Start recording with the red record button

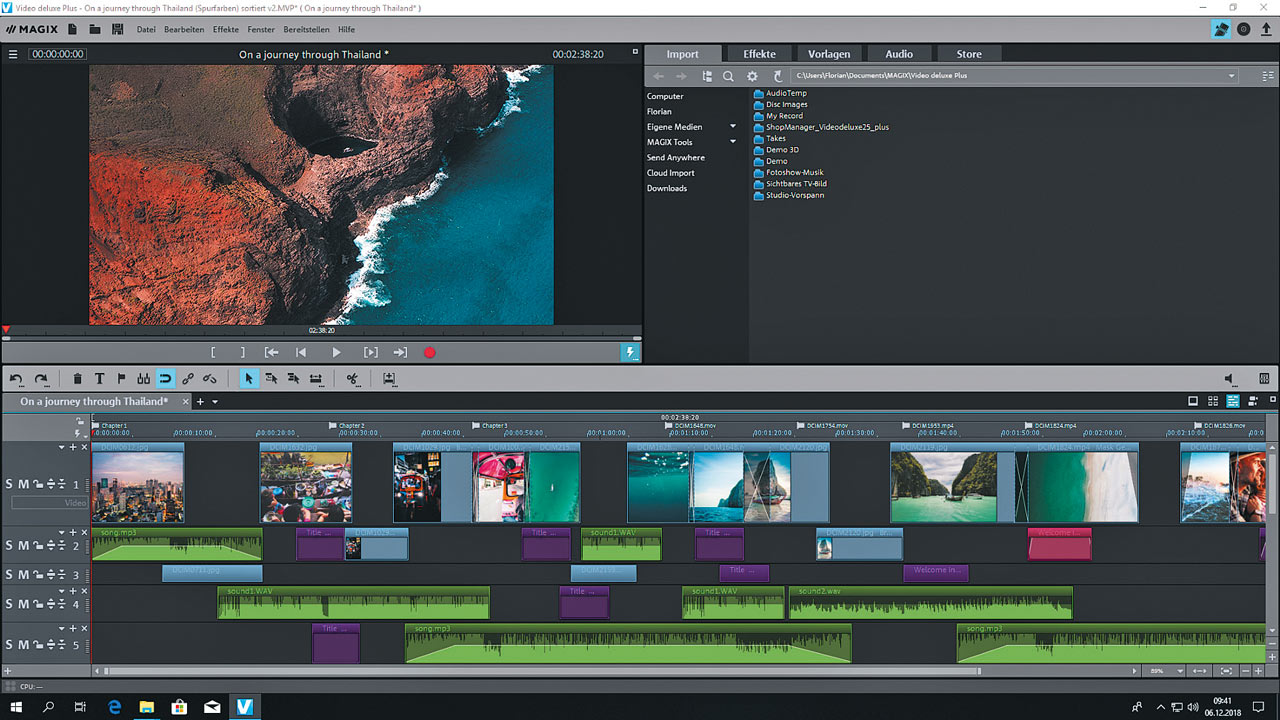(x=430, y=353)
